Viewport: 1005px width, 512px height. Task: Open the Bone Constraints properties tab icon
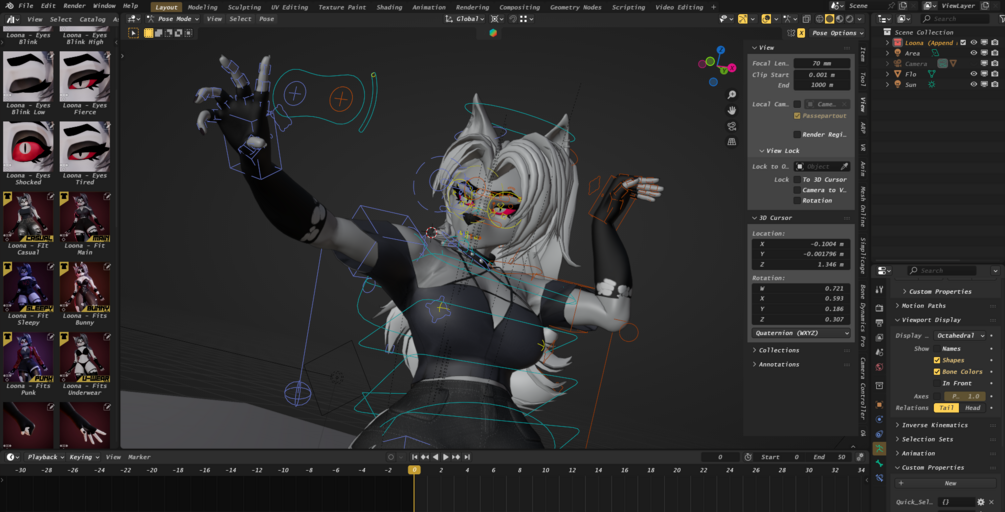(879, 477)
